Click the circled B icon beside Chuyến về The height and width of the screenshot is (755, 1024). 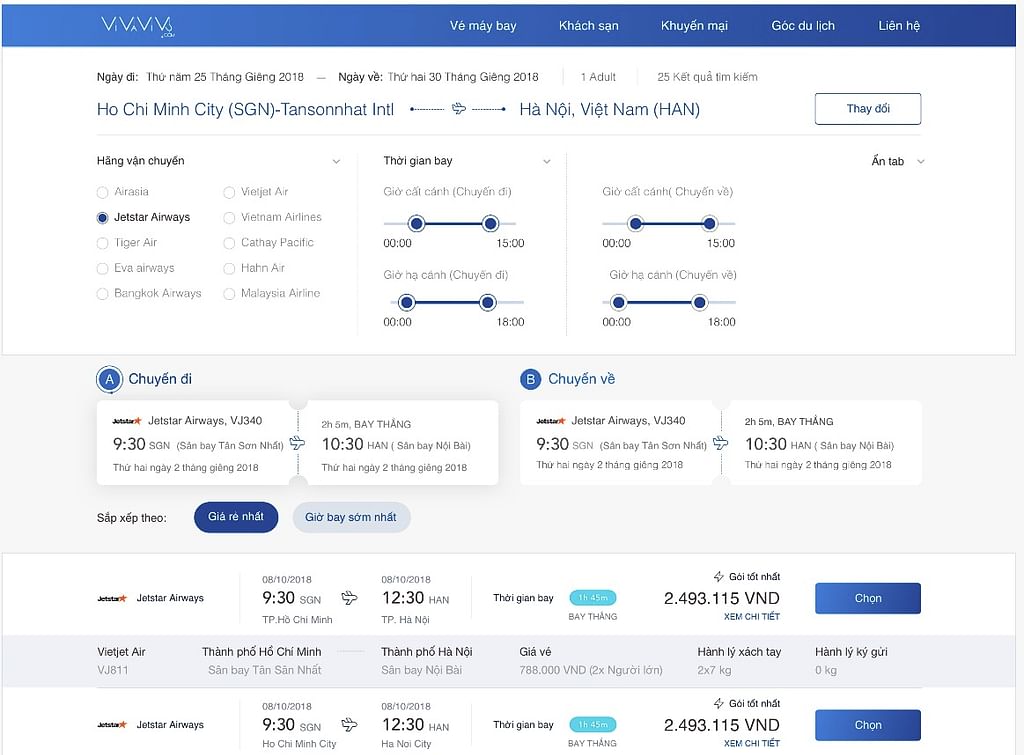[x=530, y=380]
